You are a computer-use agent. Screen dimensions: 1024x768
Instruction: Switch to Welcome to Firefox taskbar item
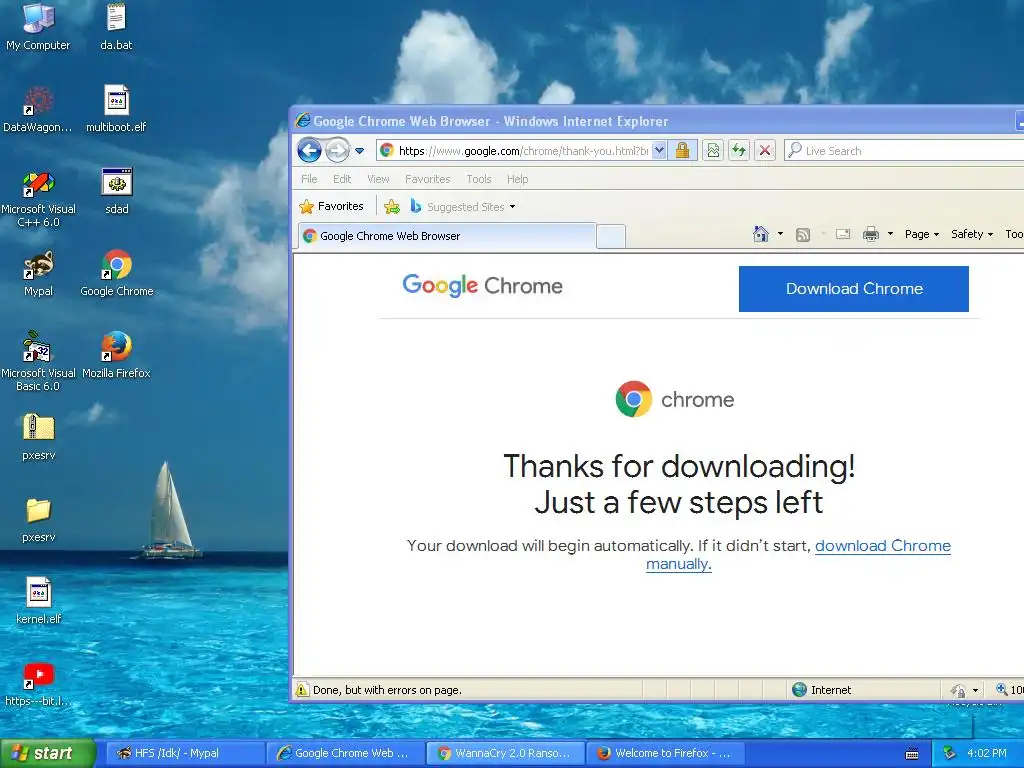tap(665, 753)
